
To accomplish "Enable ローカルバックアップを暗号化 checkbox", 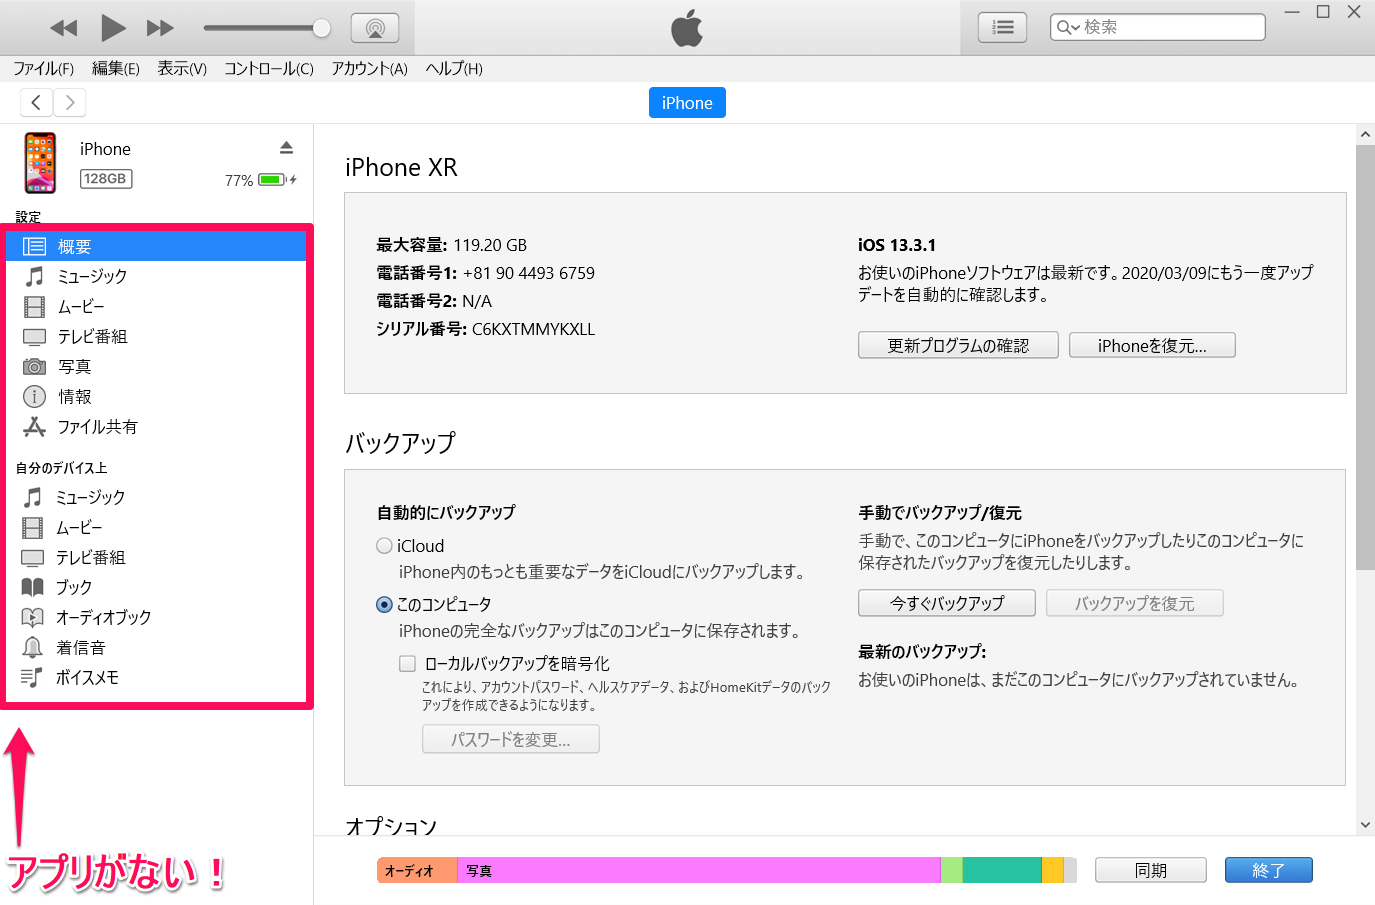I will pyautogui.click(x=407, y=663).
